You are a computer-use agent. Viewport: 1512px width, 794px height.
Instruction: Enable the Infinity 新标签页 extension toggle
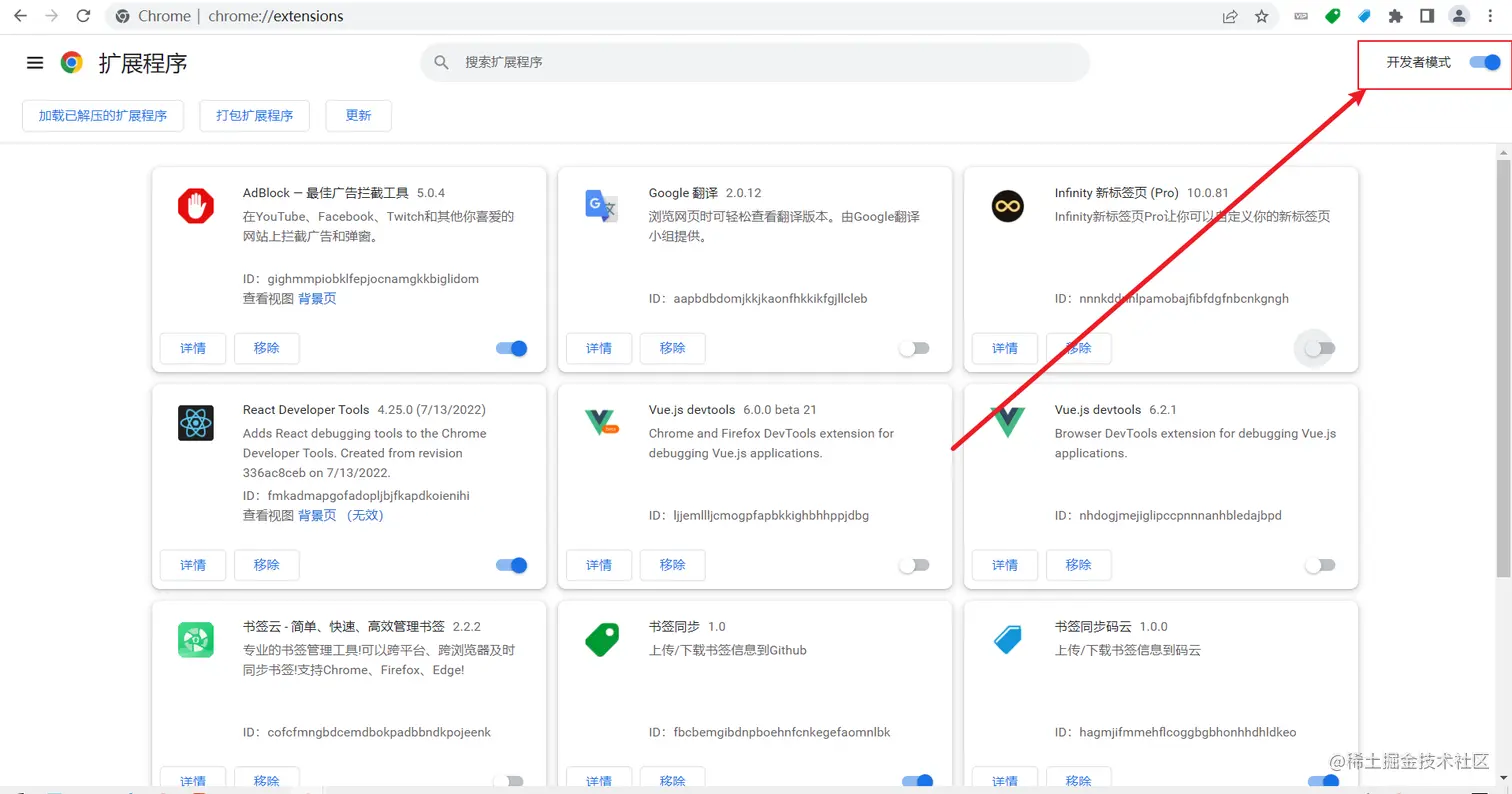pos(1320,348)
